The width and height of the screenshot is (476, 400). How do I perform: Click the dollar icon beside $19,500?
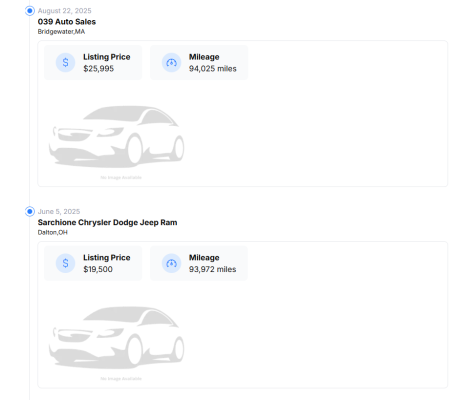point(65,263)
